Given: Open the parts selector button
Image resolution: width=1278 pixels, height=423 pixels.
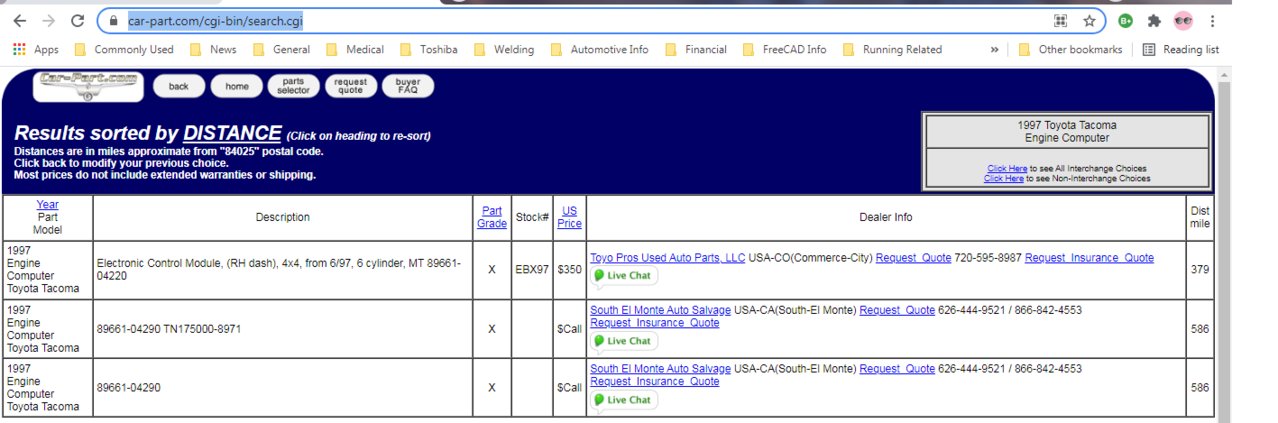Looking at the screenshot, I should pyautogui.click(x=293, y=86).
